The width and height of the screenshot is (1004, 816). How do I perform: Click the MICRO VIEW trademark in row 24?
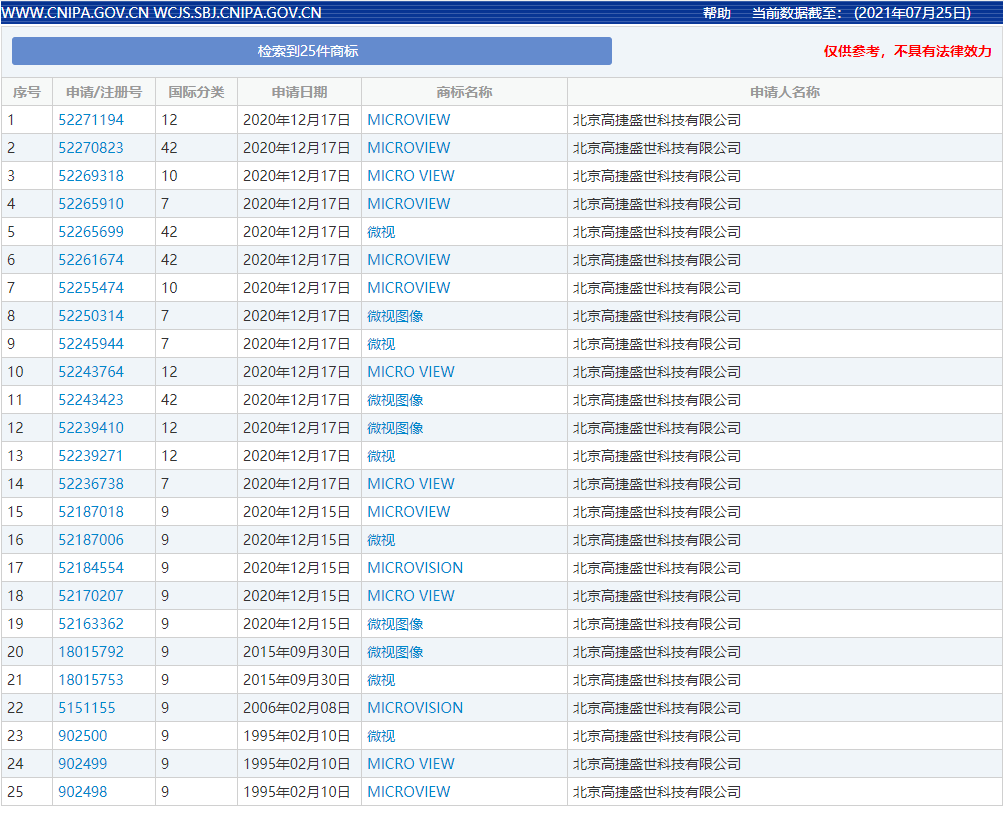click(410, 764)
